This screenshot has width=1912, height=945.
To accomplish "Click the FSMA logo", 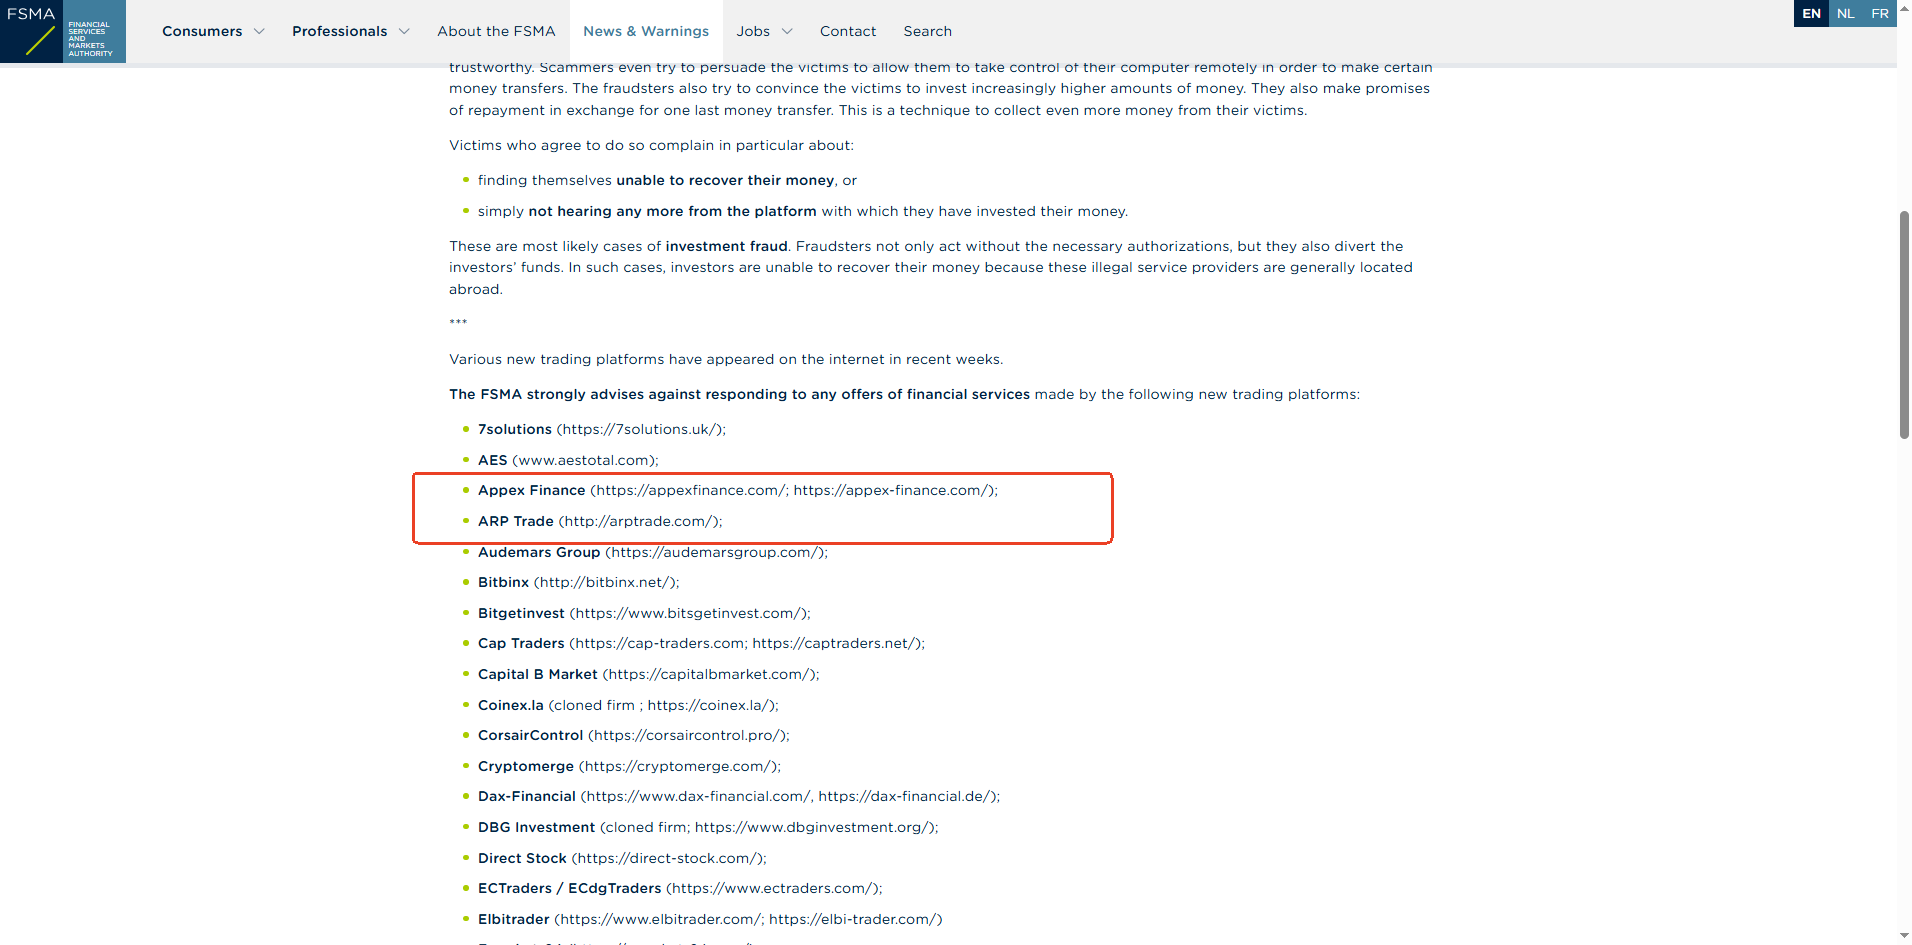I will tap(63, 31).
